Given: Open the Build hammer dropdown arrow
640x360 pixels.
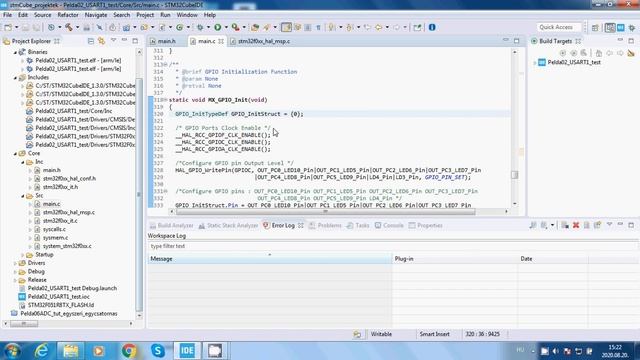Looking at the screenshot, I should (78, 27).
